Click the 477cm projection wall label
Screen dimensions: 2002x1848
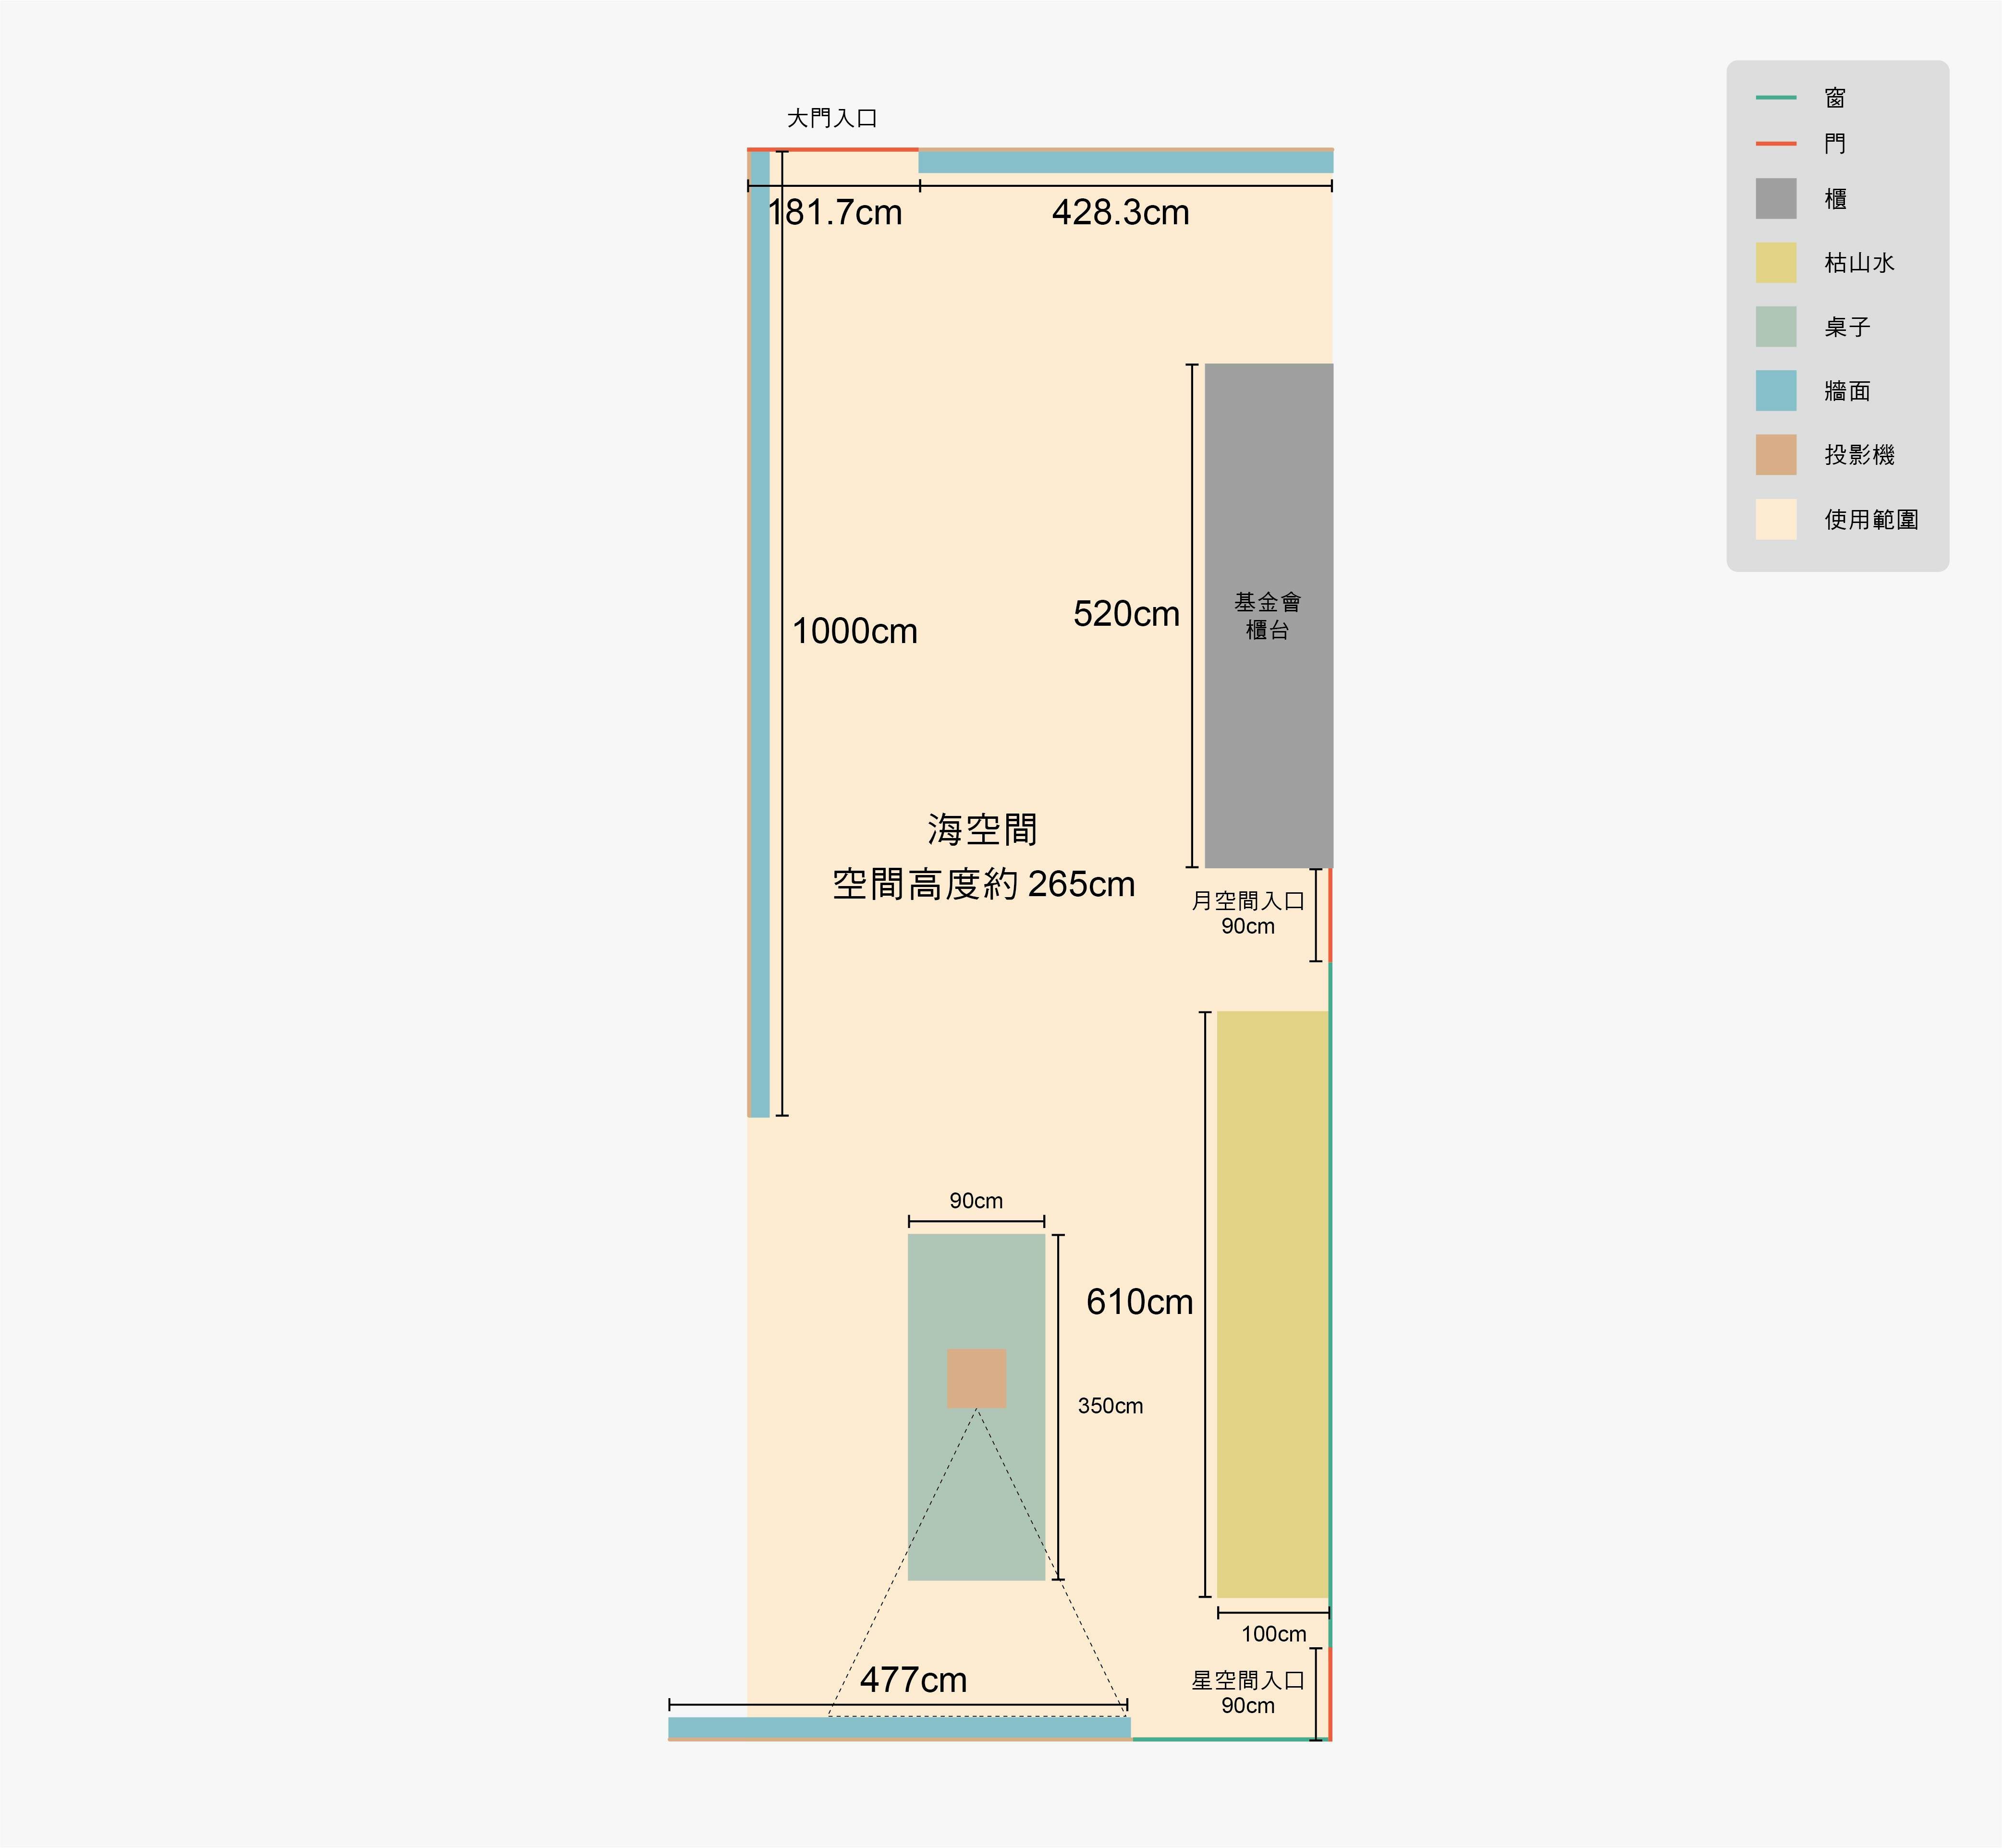click(x=913, y=1679)
